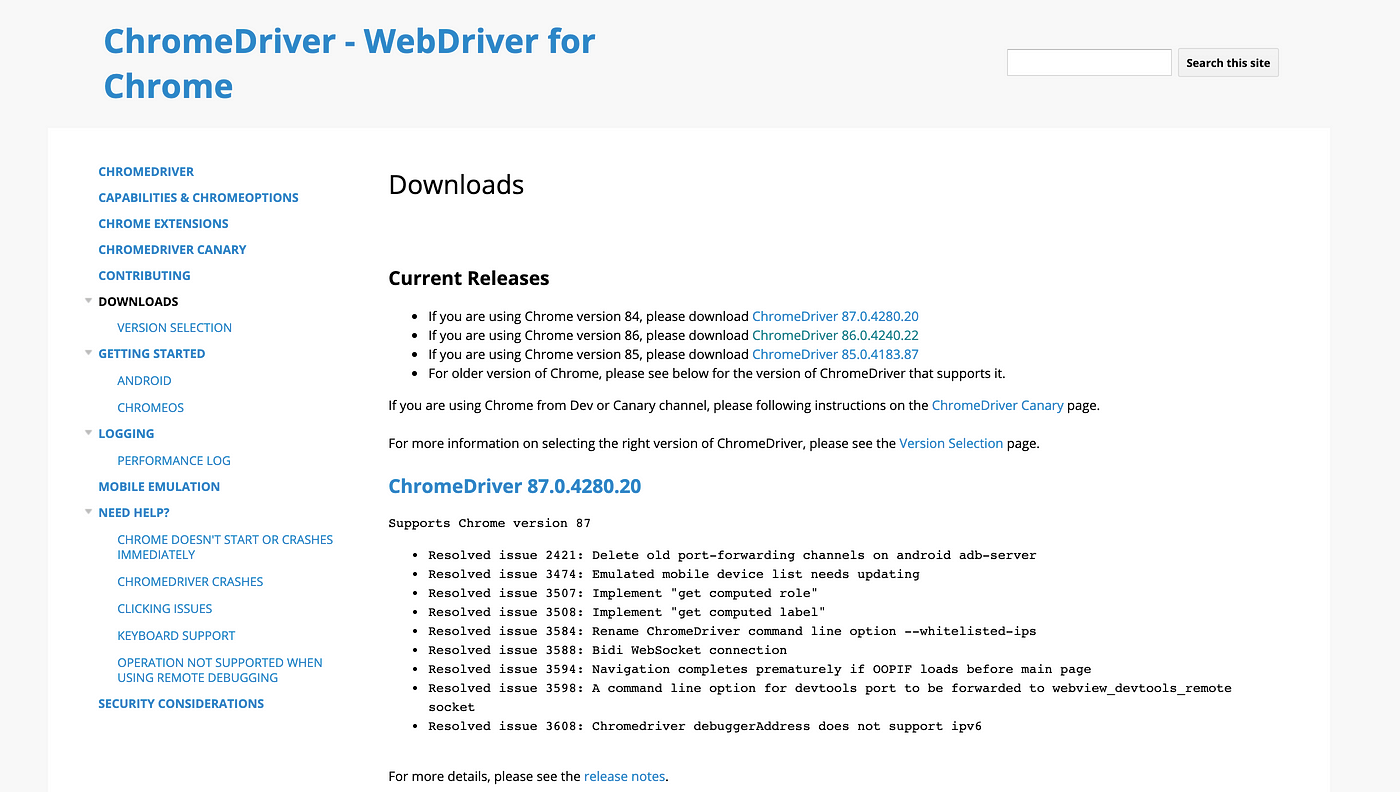This screenshot has height=792, width=1400.
Task: Open the ChromeDriver sidebar link
Action: pyautogui.click(x=146, y=172)
